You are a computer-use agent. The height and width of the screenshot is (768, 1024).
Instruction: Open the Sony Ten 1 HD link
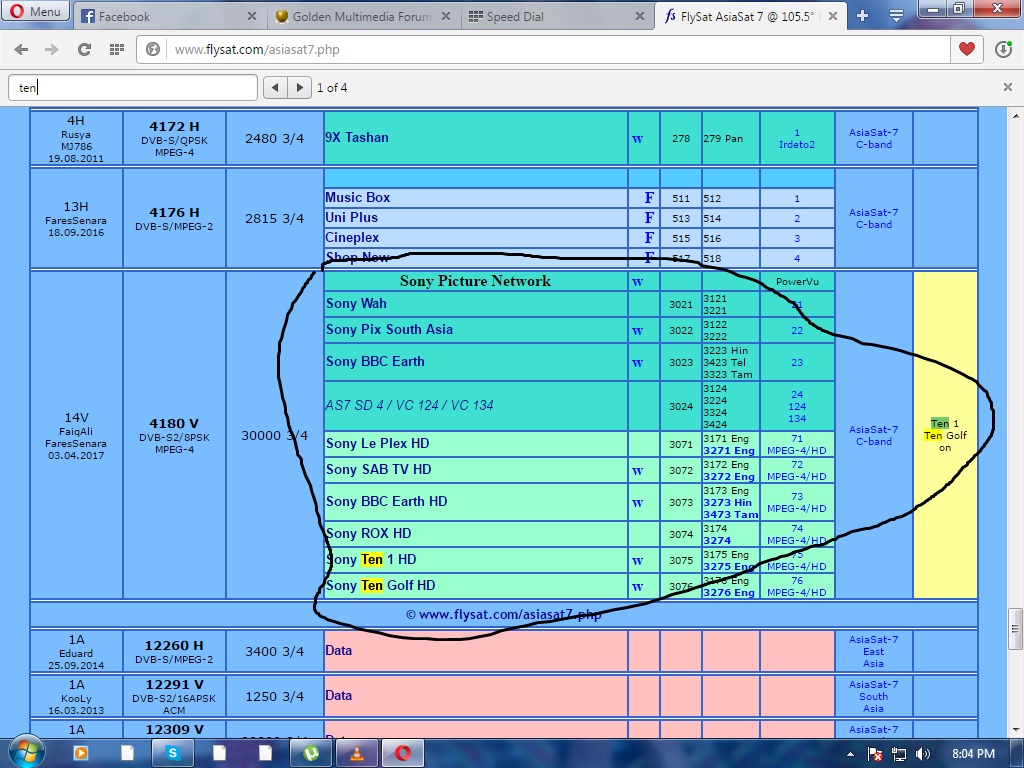click(372, 560)
